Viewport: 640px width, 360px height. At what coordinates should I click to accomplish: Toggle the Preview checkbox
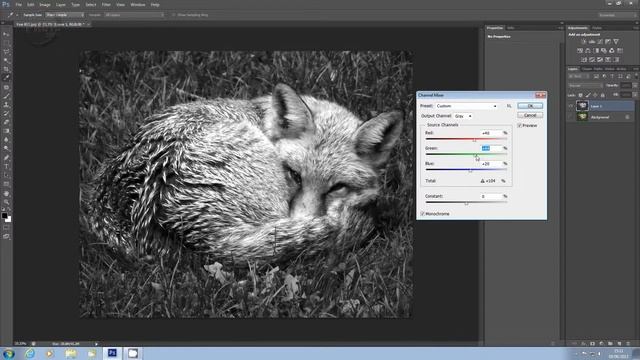[x=520, y=126]
